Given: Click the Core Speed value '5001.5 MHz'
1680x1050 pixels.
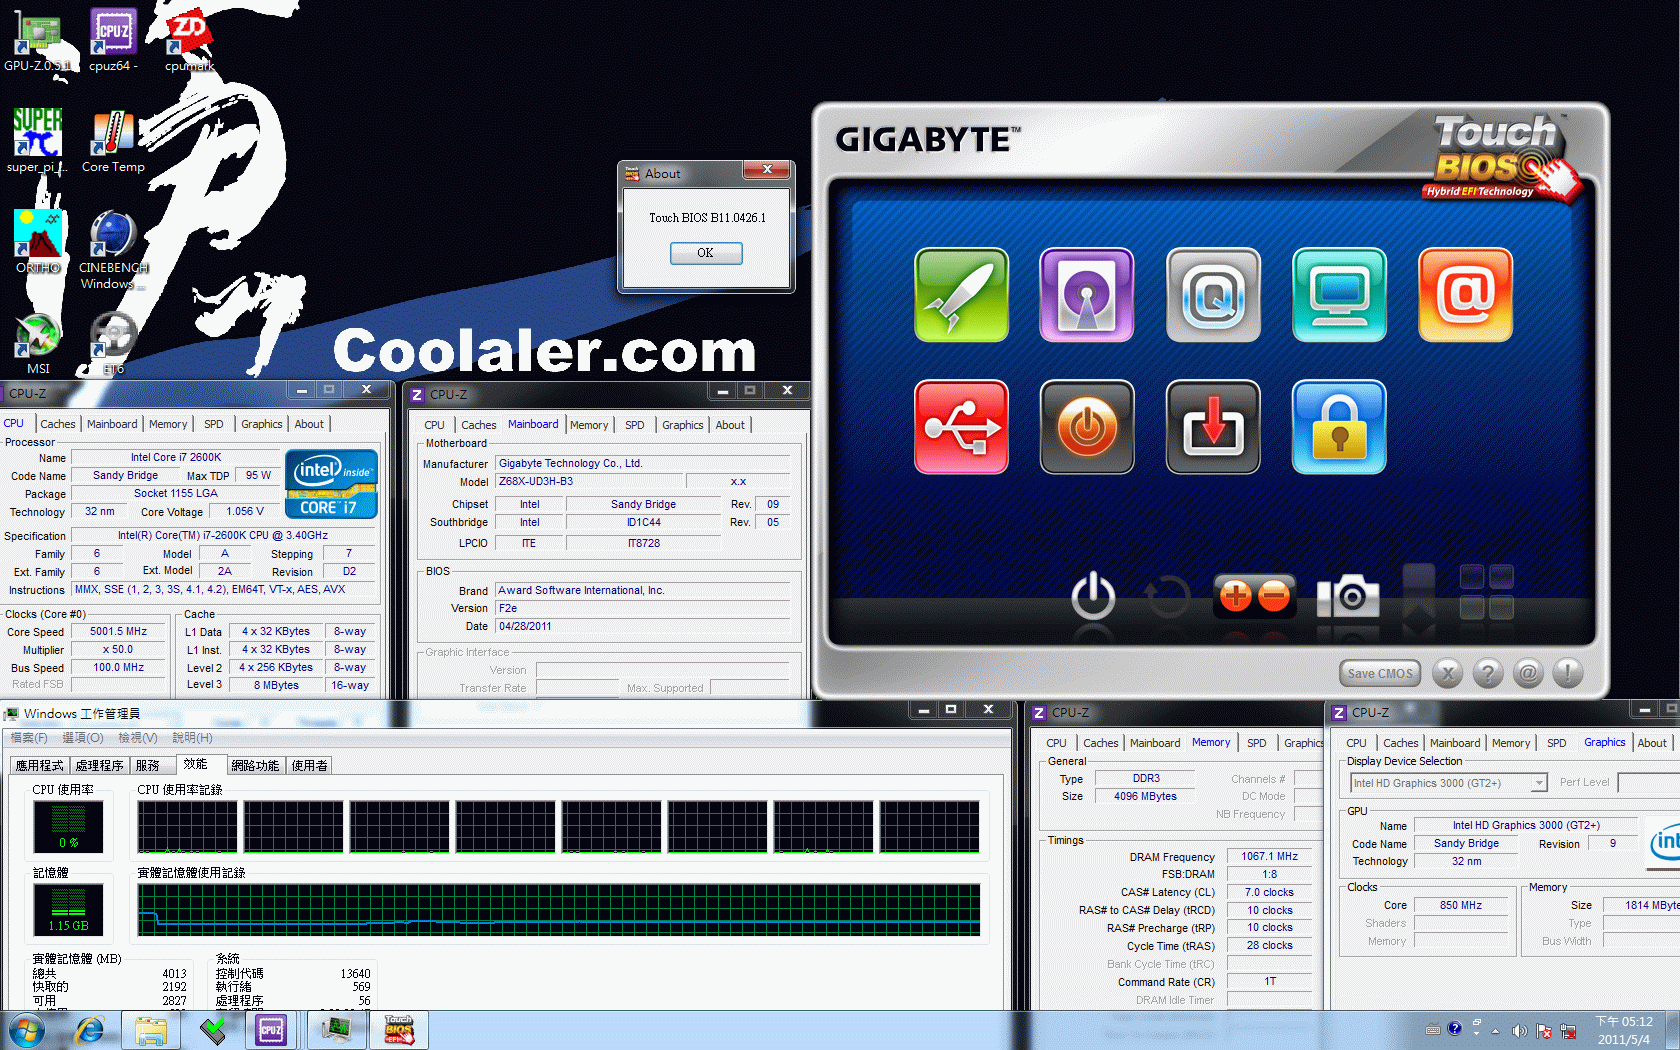Looking at the screenshot, I should [119, 632].
